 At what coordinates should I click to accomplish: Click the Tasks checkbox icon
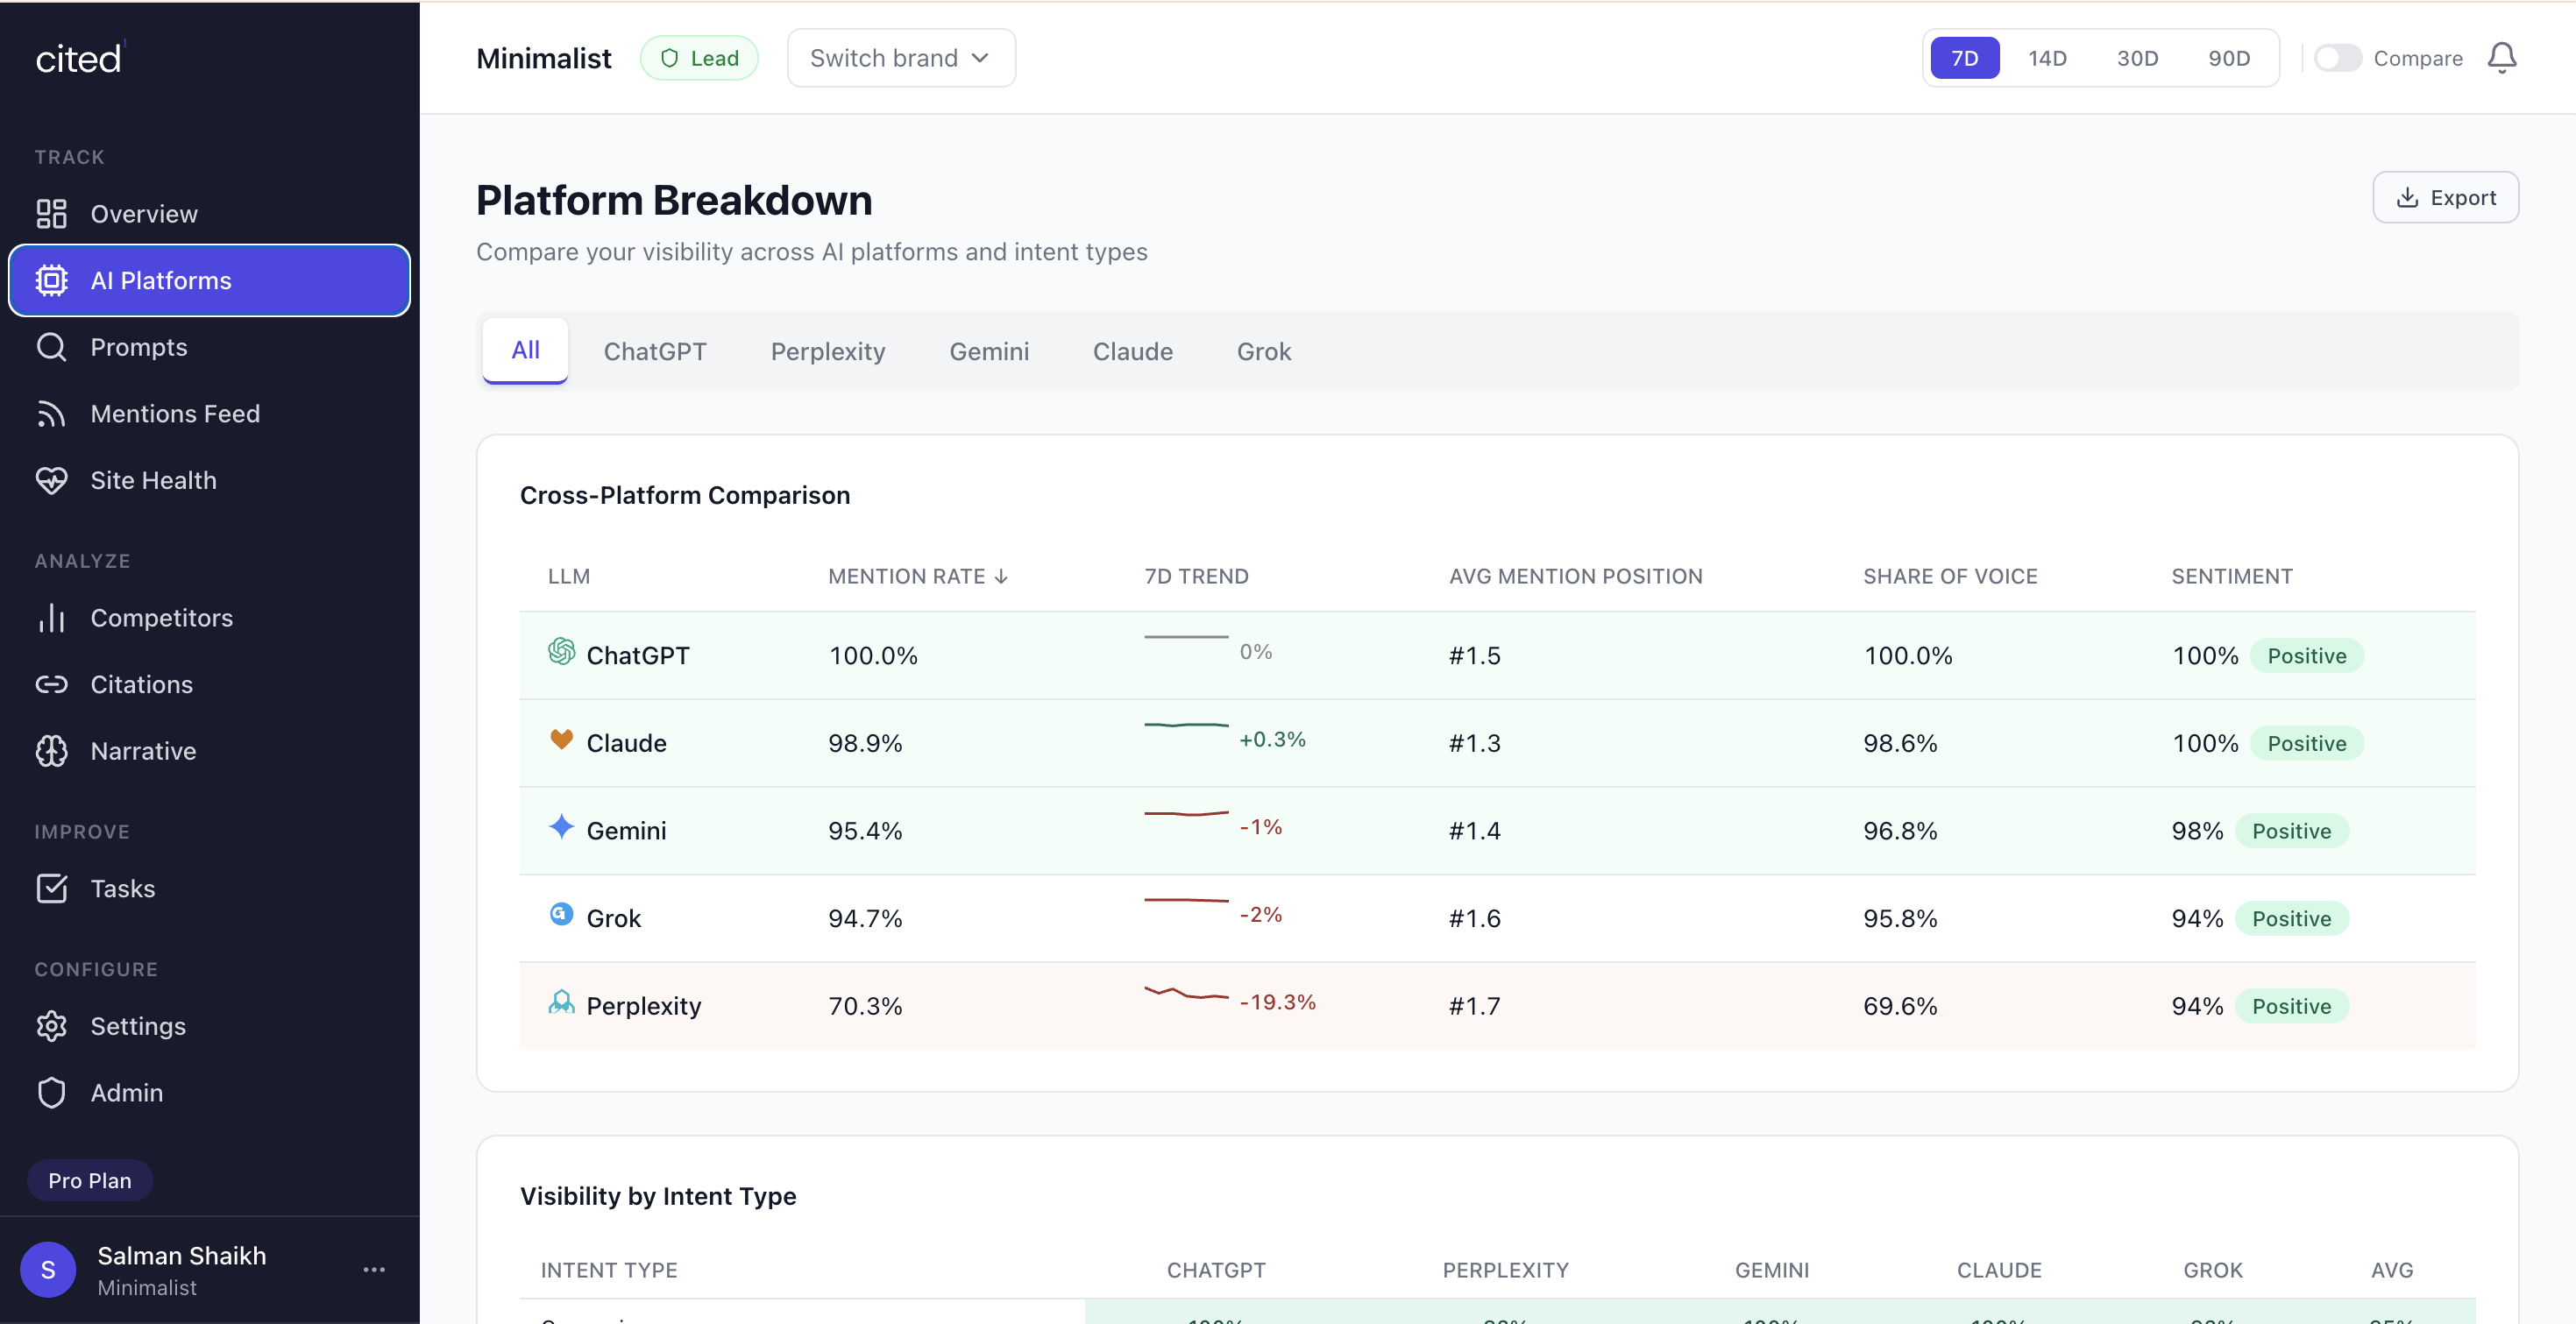51,889
